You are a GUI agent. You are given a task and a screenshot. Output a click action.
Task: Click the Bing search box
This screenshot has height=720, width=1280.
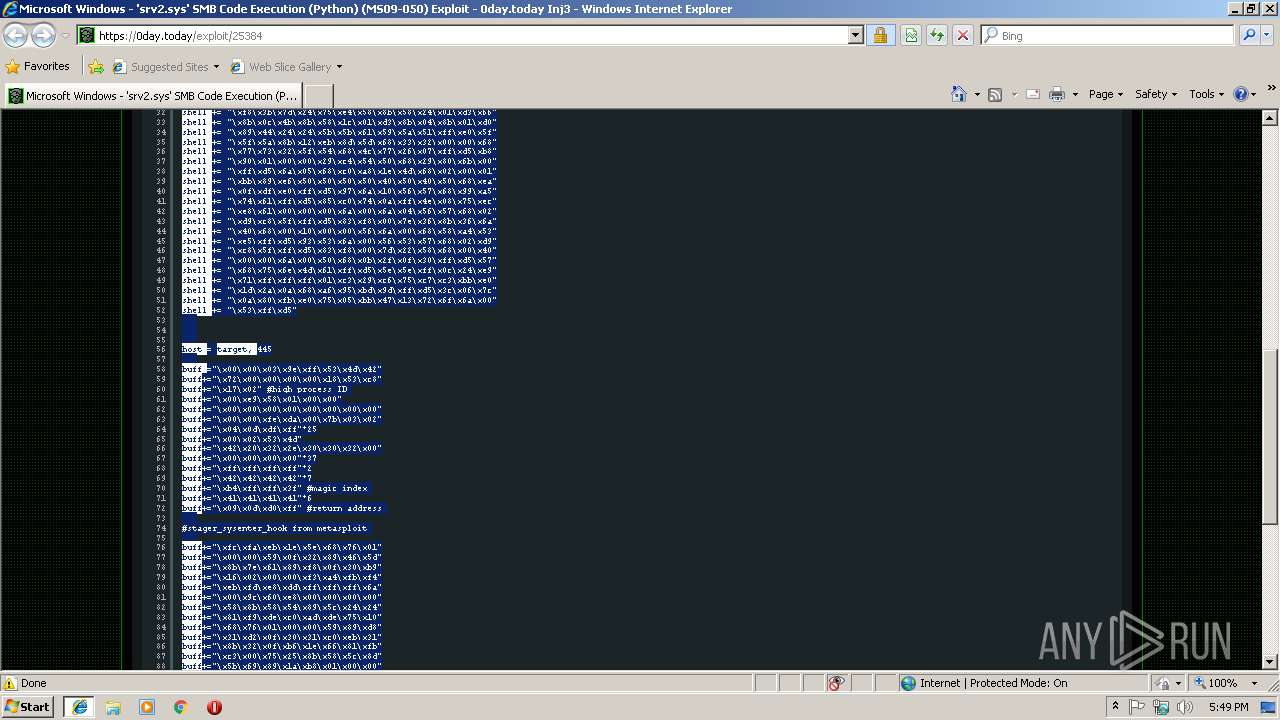click(1108, 35)
